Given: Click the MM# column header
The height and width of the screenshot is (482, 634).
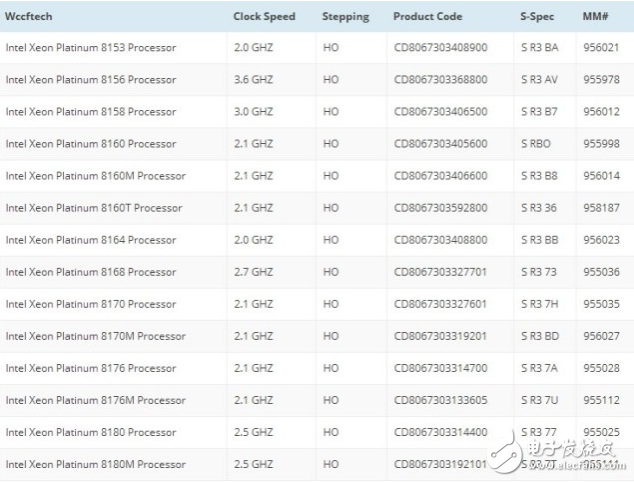Looking at the screenshot, I should coord(596,16).
